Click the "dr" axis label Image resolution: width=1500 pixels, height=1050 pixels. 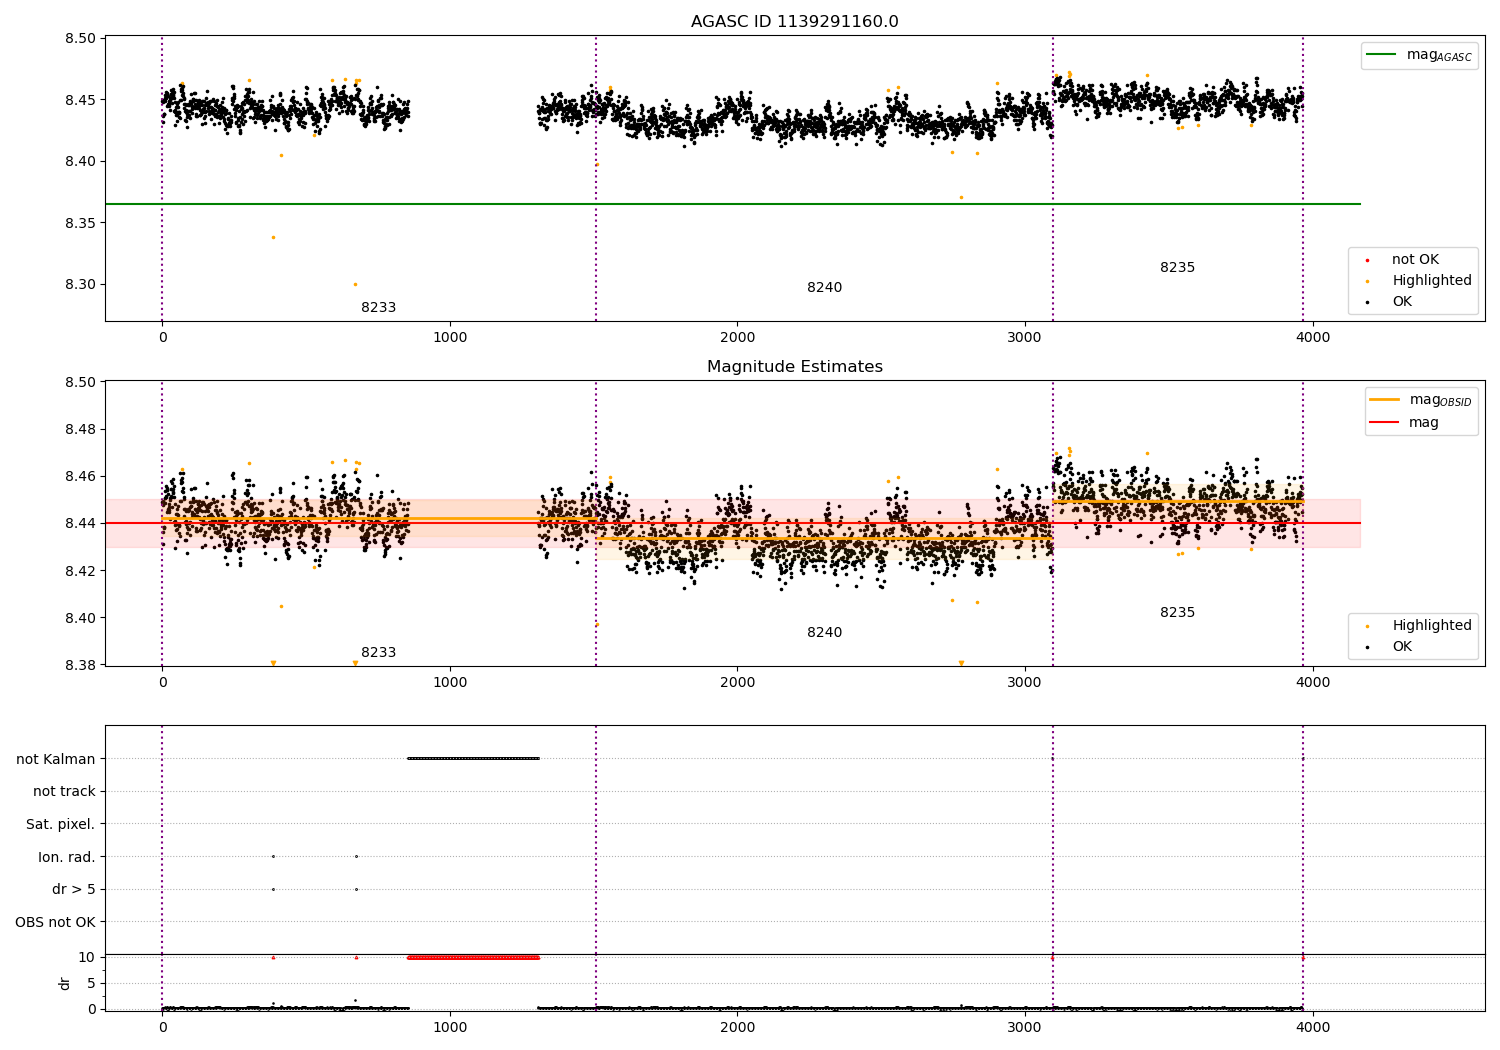click(65, 983)
